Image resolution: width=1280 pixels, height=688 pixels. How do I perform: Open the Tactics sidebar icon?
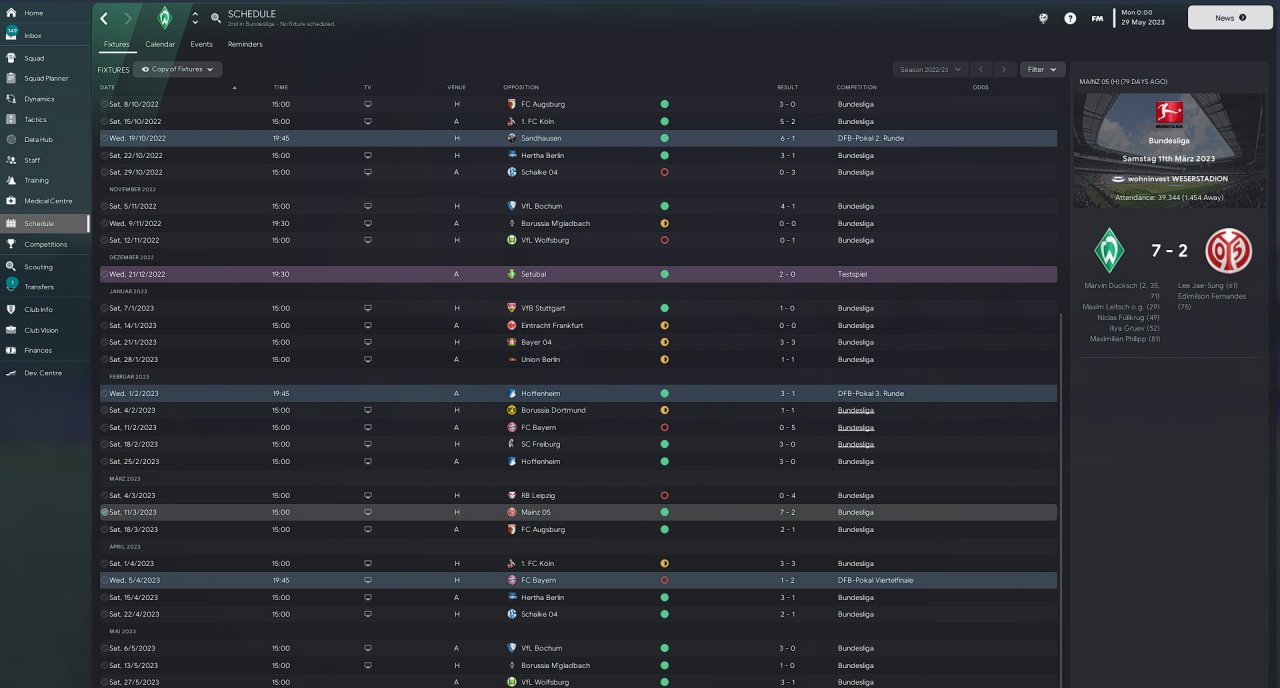[x=12, y=120]
